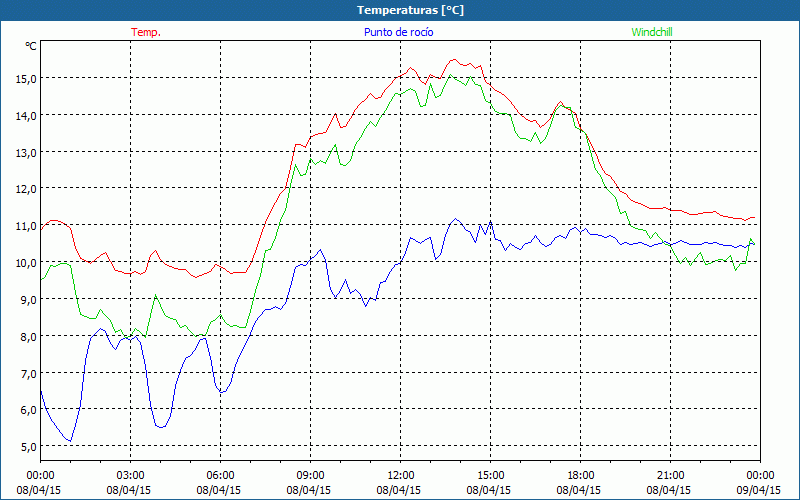Click the 13,0 y-axis value
Image resolution: width=800 pixels, height=500 pixels.
pyautogui.click(x=28, y=153)
